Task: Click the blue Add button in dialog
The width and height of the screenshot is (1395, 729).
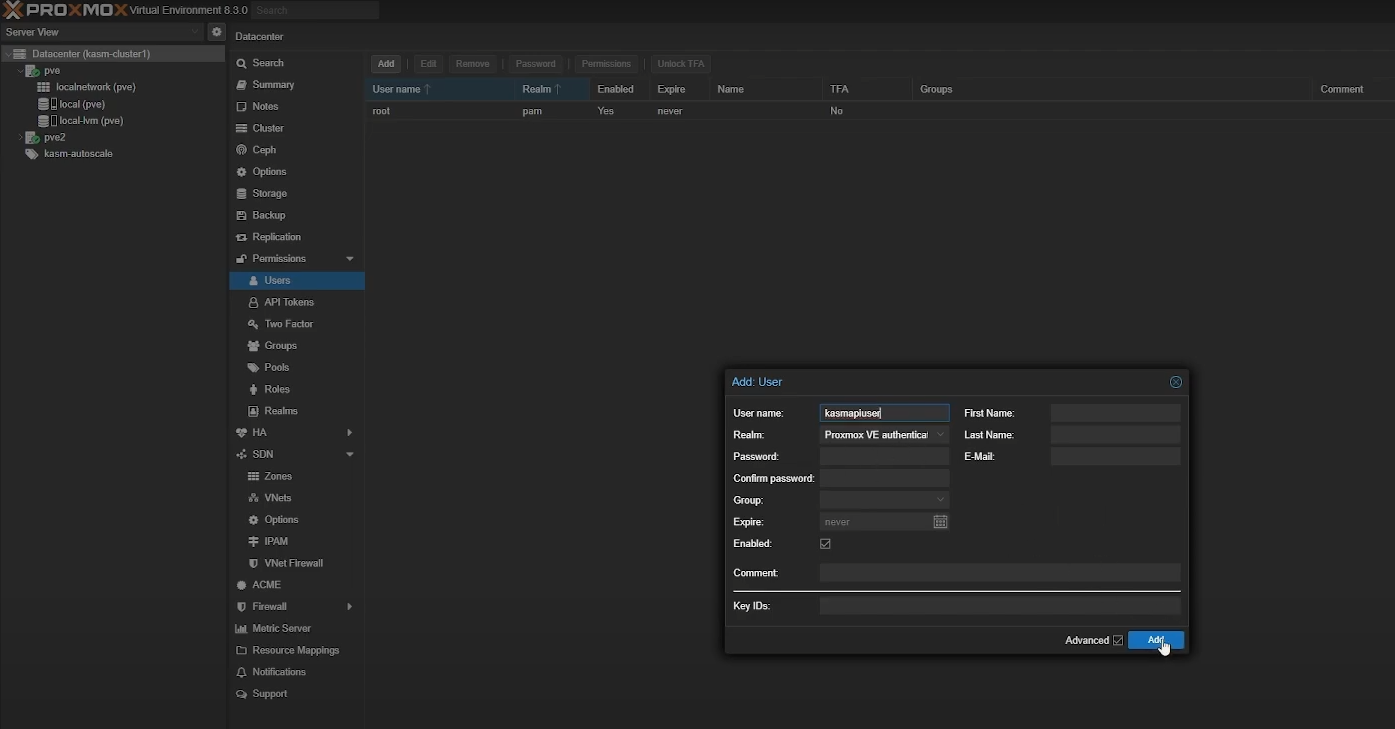Action: [x=1155, y=640]
